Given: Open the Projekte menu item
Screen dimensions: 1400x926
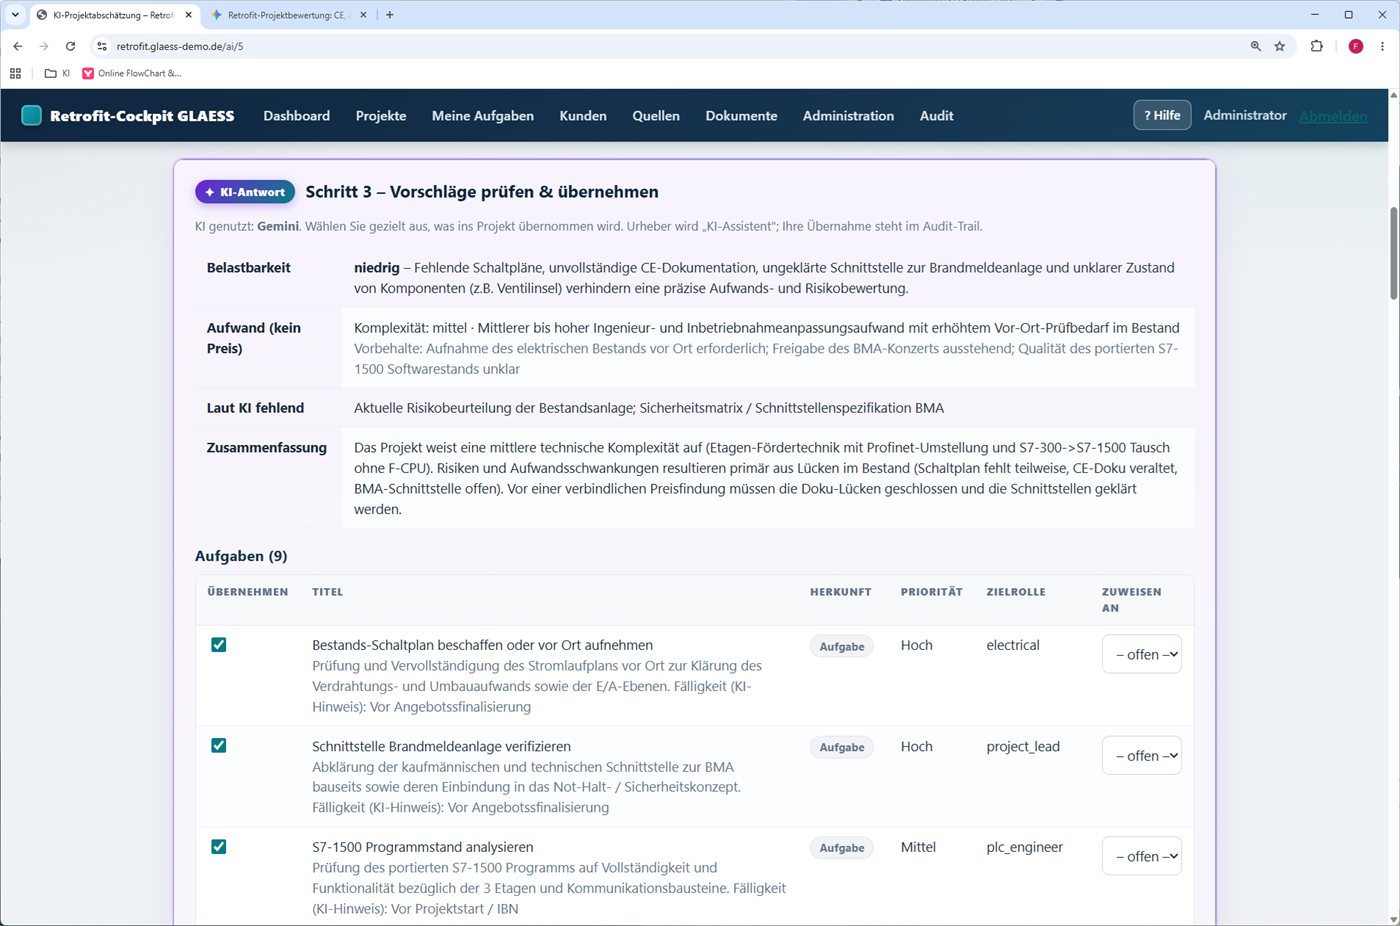Looking at the screenshot, I should (381, 116).
